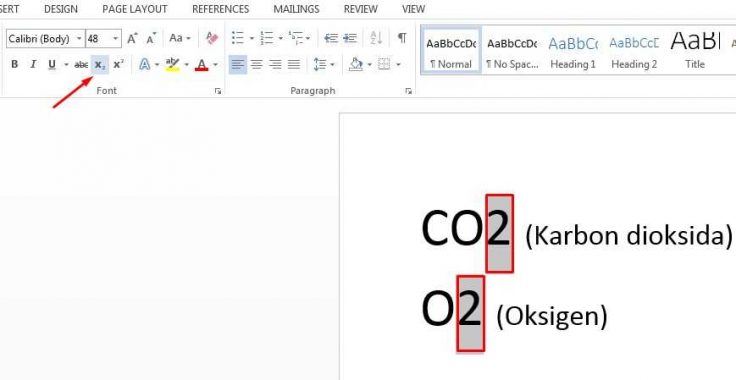The width and height of the screenshot is (736, 380).
Task: Show paragraph marks with pilcrow button
Action: [402, 38]
